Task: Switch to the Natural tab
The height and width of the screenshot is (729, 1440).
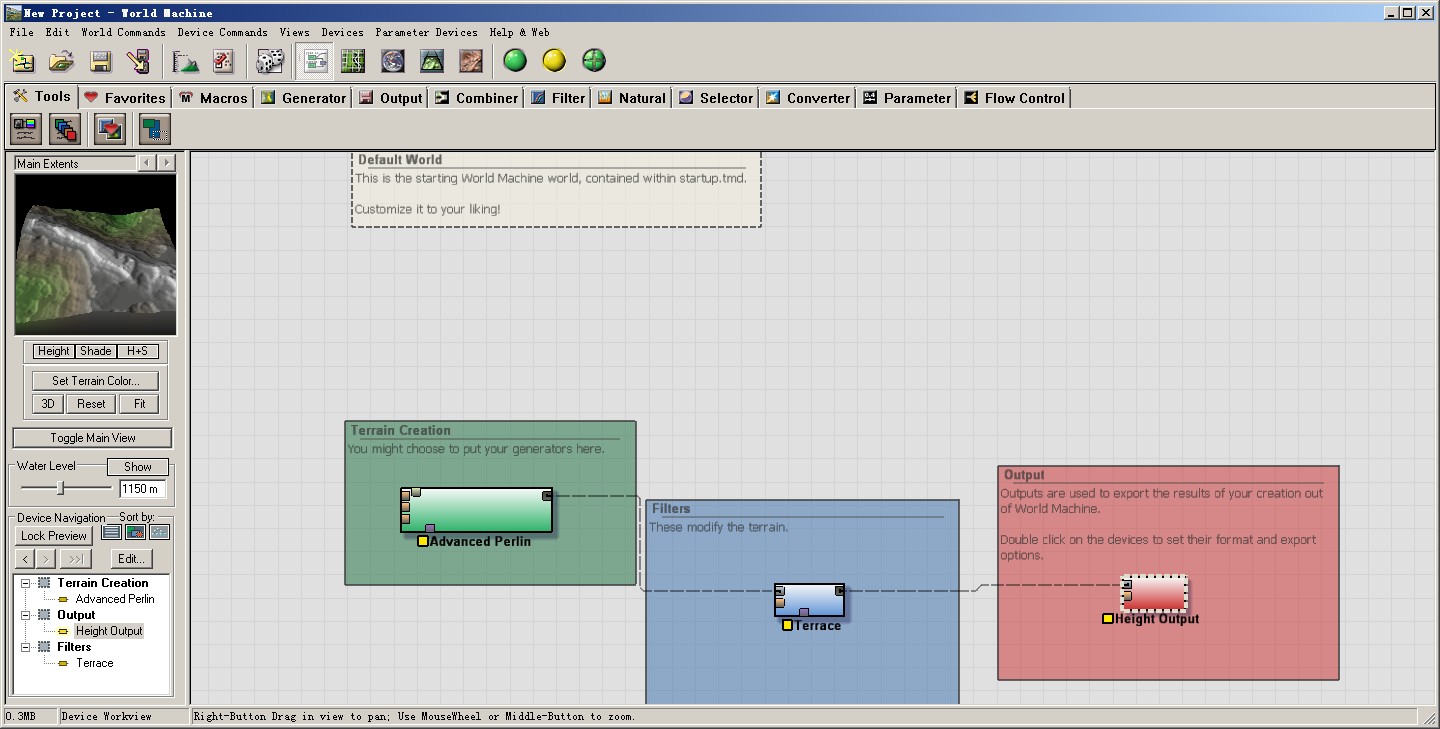Action: (631, 98)
